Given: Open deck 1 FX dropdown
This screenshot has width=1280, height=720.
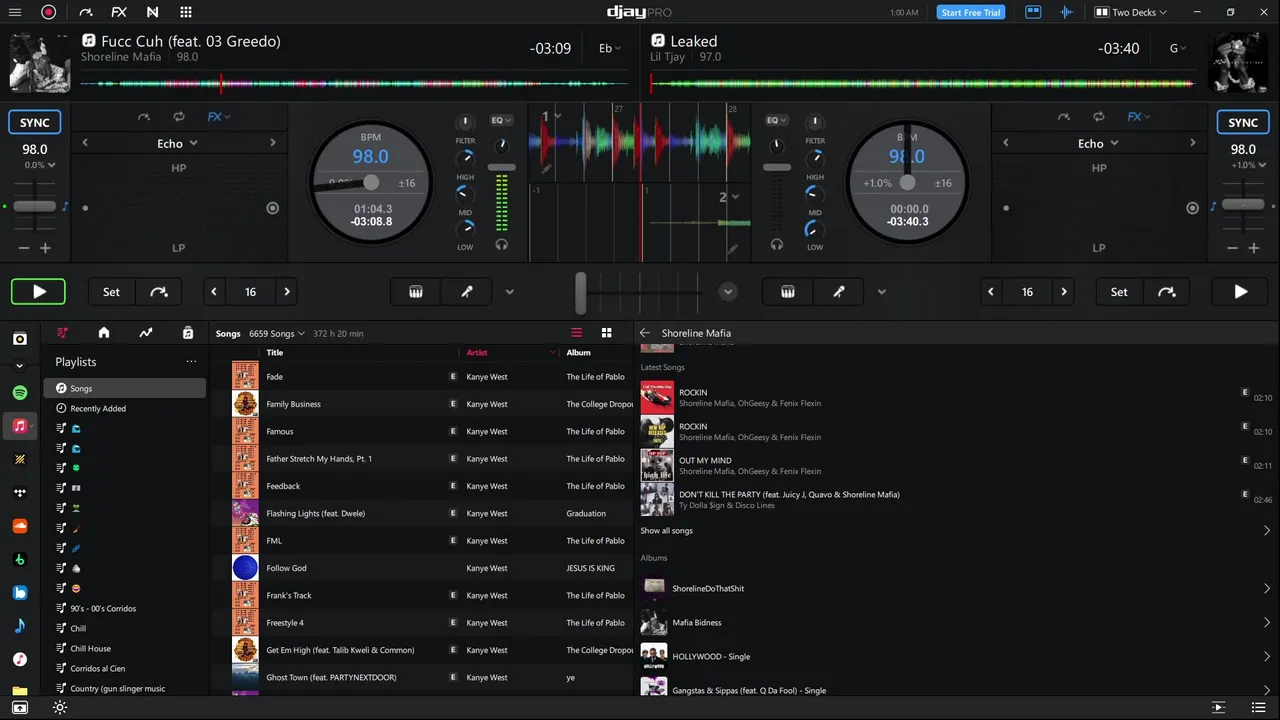Looking at the screenshot, I should (219, 117).
